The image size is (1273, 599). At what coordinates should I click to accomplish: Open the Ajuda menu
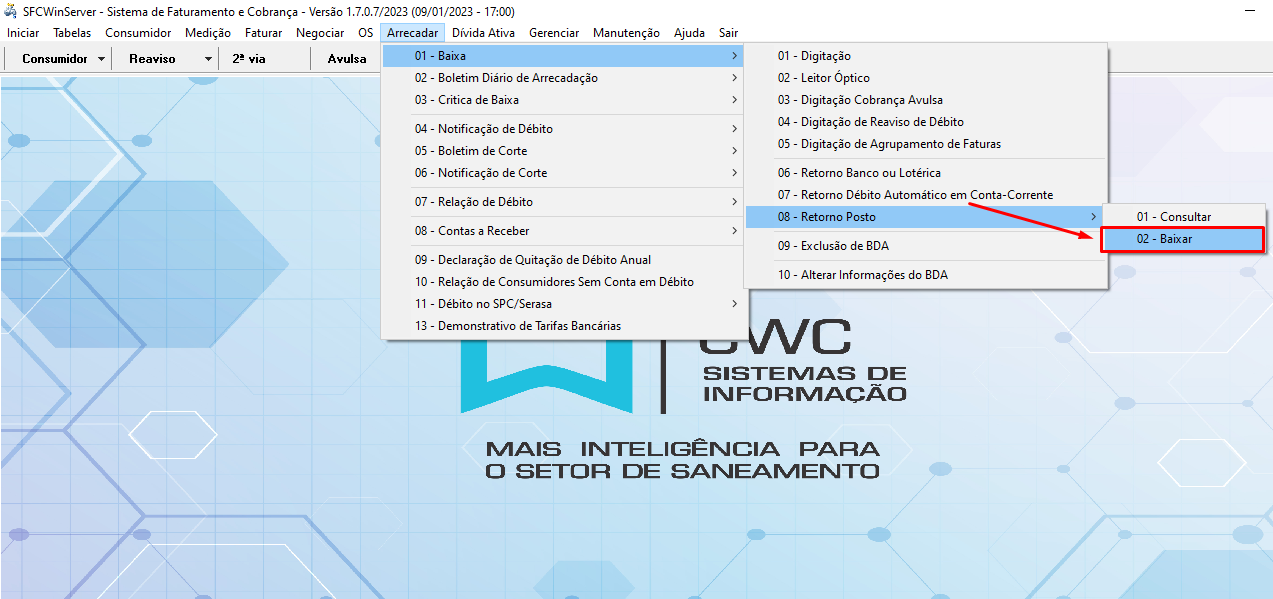coord(688,32)
